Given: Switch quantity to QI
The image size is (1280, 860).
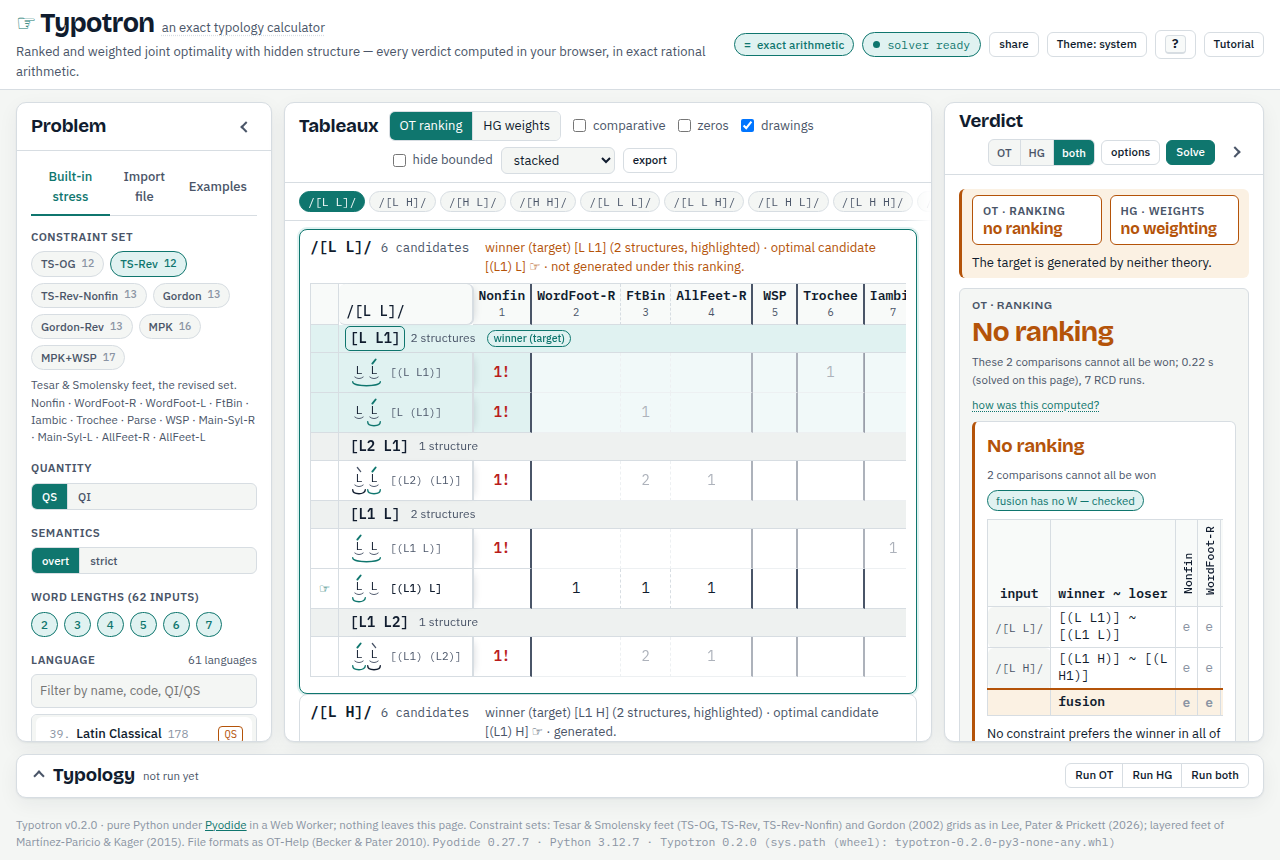Looking at the screenshot, I should (85, 496).
